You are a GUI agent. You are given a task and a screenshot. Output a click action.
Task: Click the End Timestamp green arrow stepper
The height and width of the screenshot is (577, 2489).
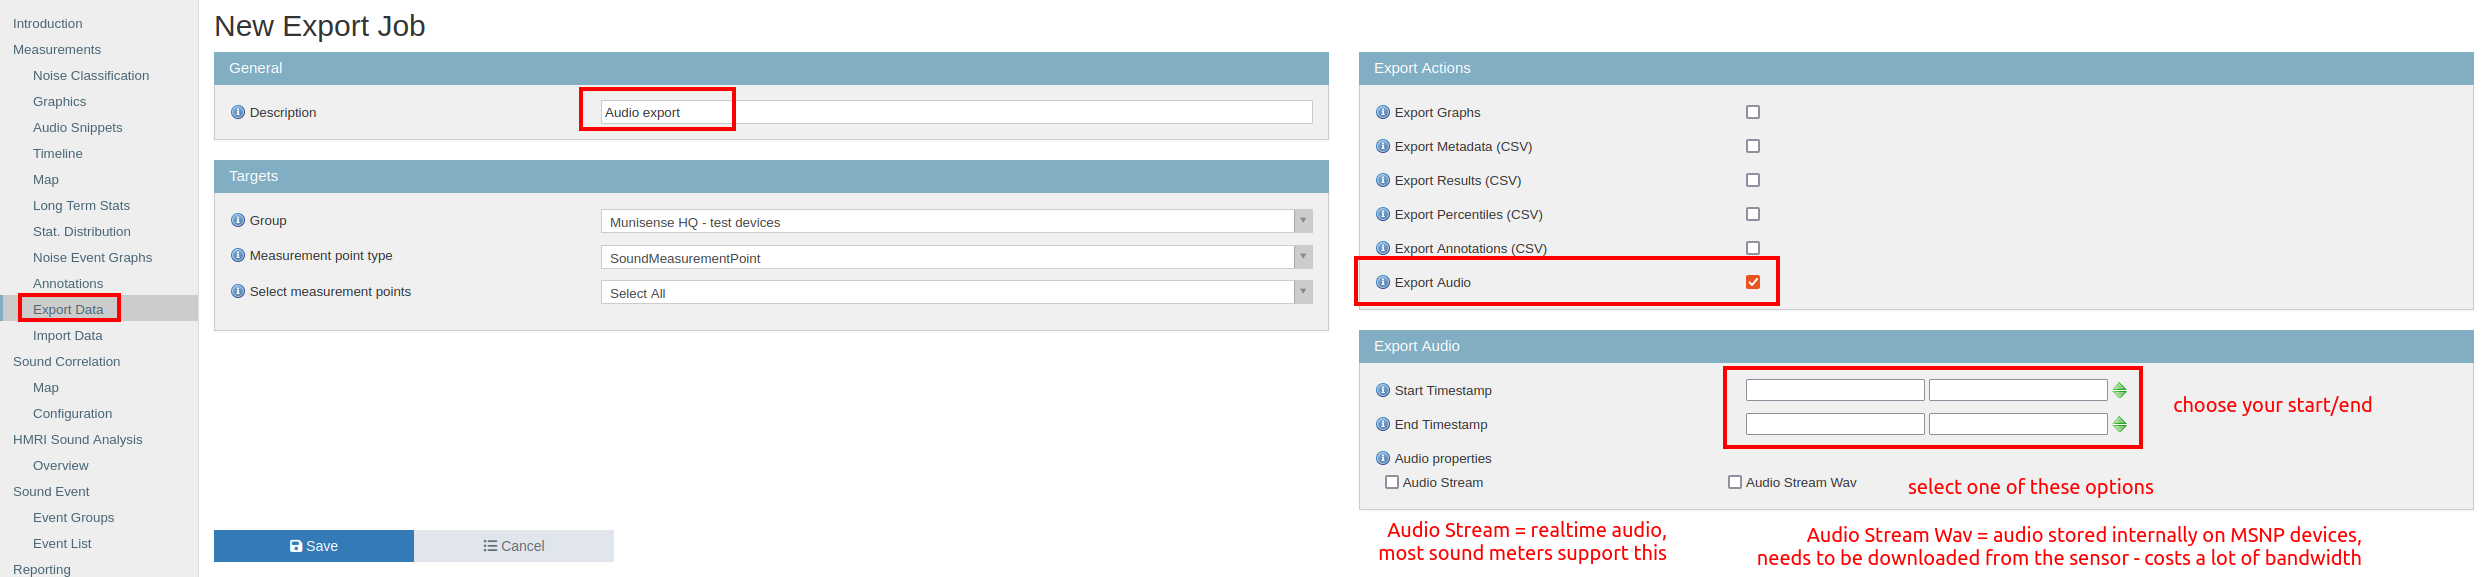tap(2119, 424)
